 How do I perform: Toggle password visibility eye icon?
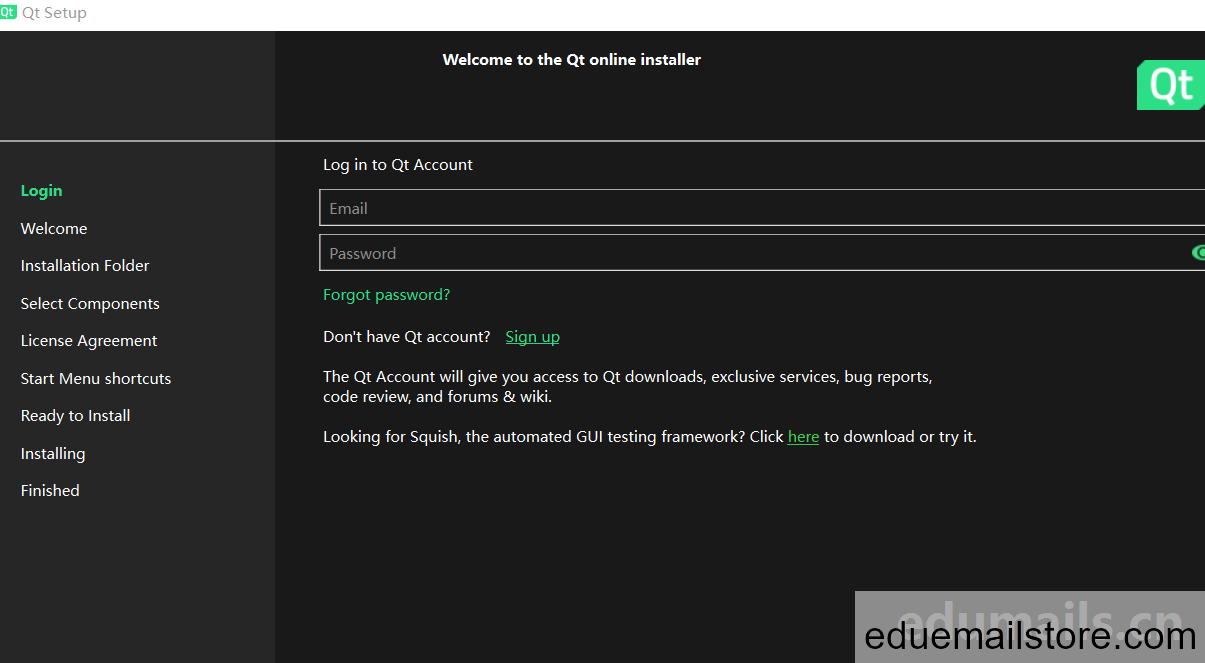(x=1198, y=253)
